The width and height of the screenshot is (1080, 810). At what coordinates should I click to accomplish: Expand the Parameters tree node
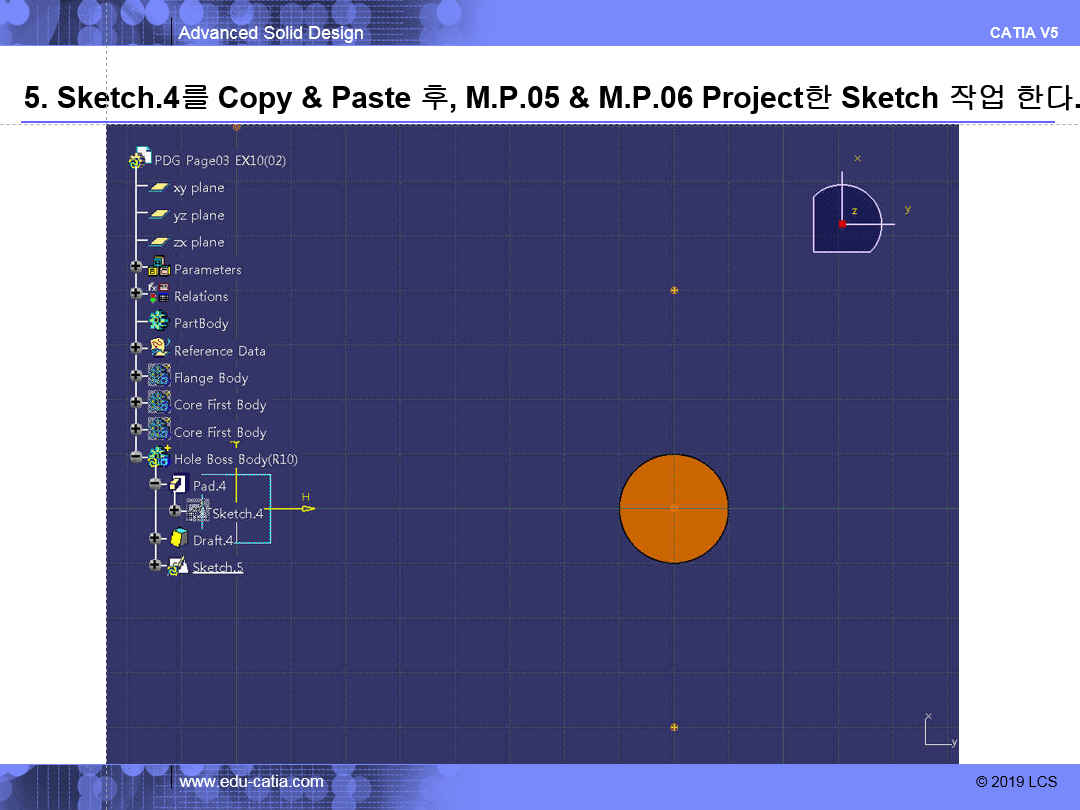point(136,269)
